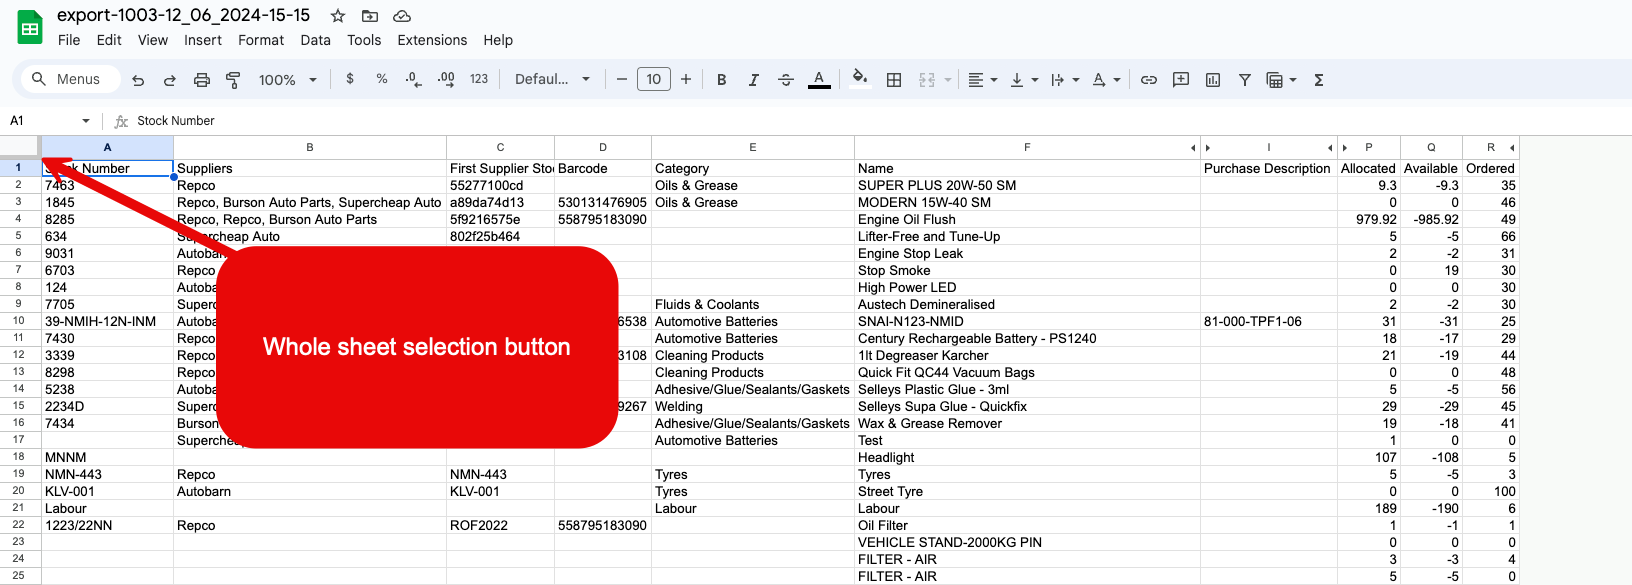Decrease decimal places

click(413, 79)
